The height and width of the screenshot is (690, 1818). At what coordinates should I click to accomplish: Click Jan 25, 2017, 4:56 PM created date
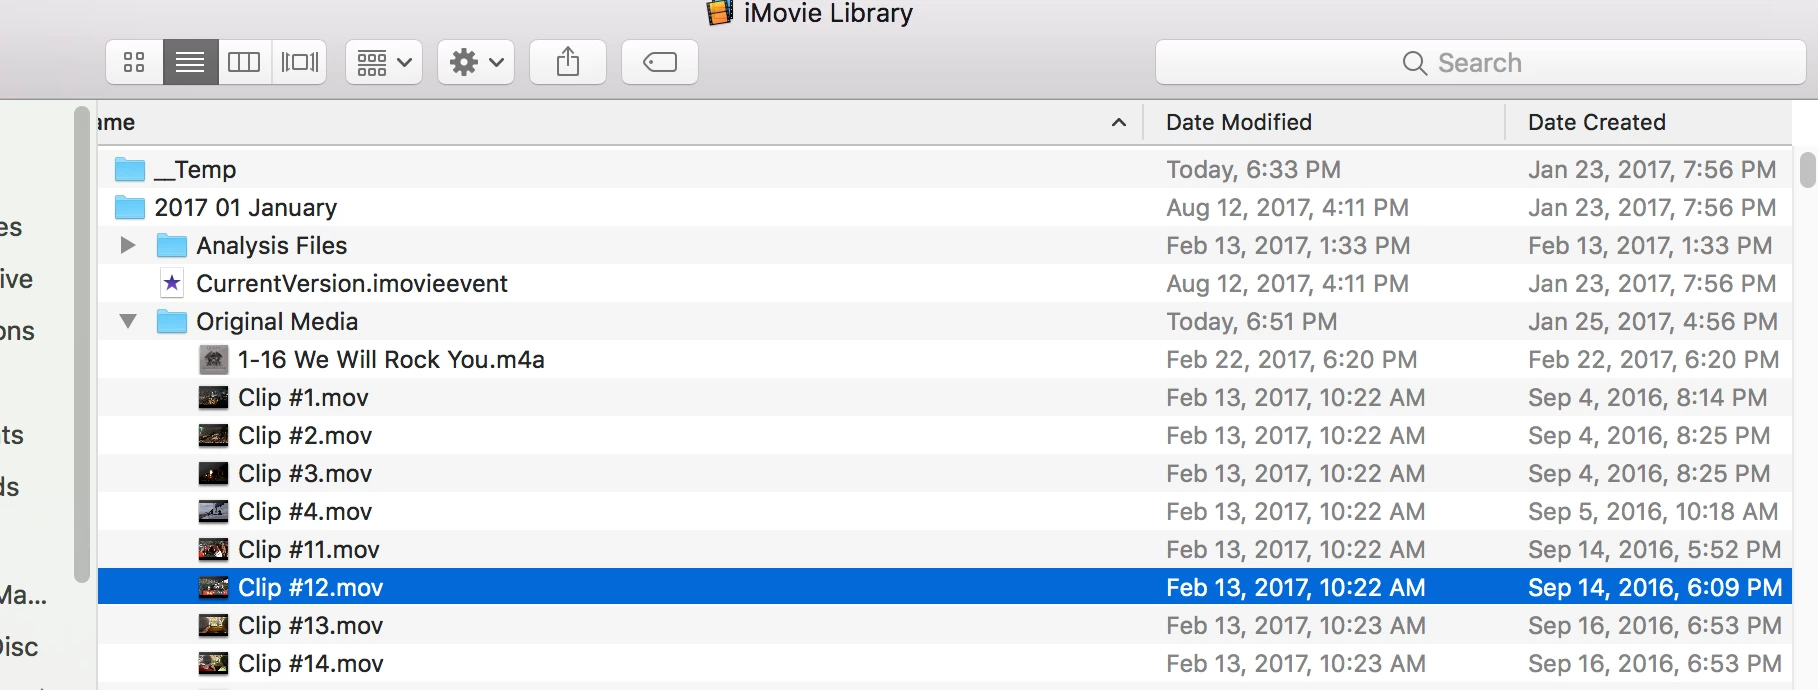point(1653,321)
